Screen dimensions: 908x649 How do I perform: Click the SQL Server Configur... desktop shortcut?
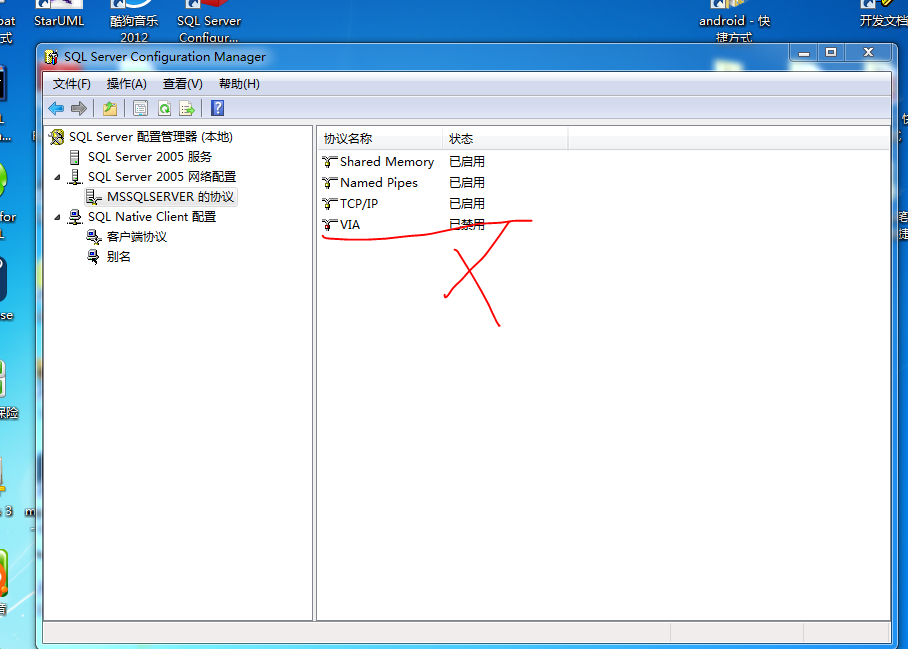coord(209,22)
